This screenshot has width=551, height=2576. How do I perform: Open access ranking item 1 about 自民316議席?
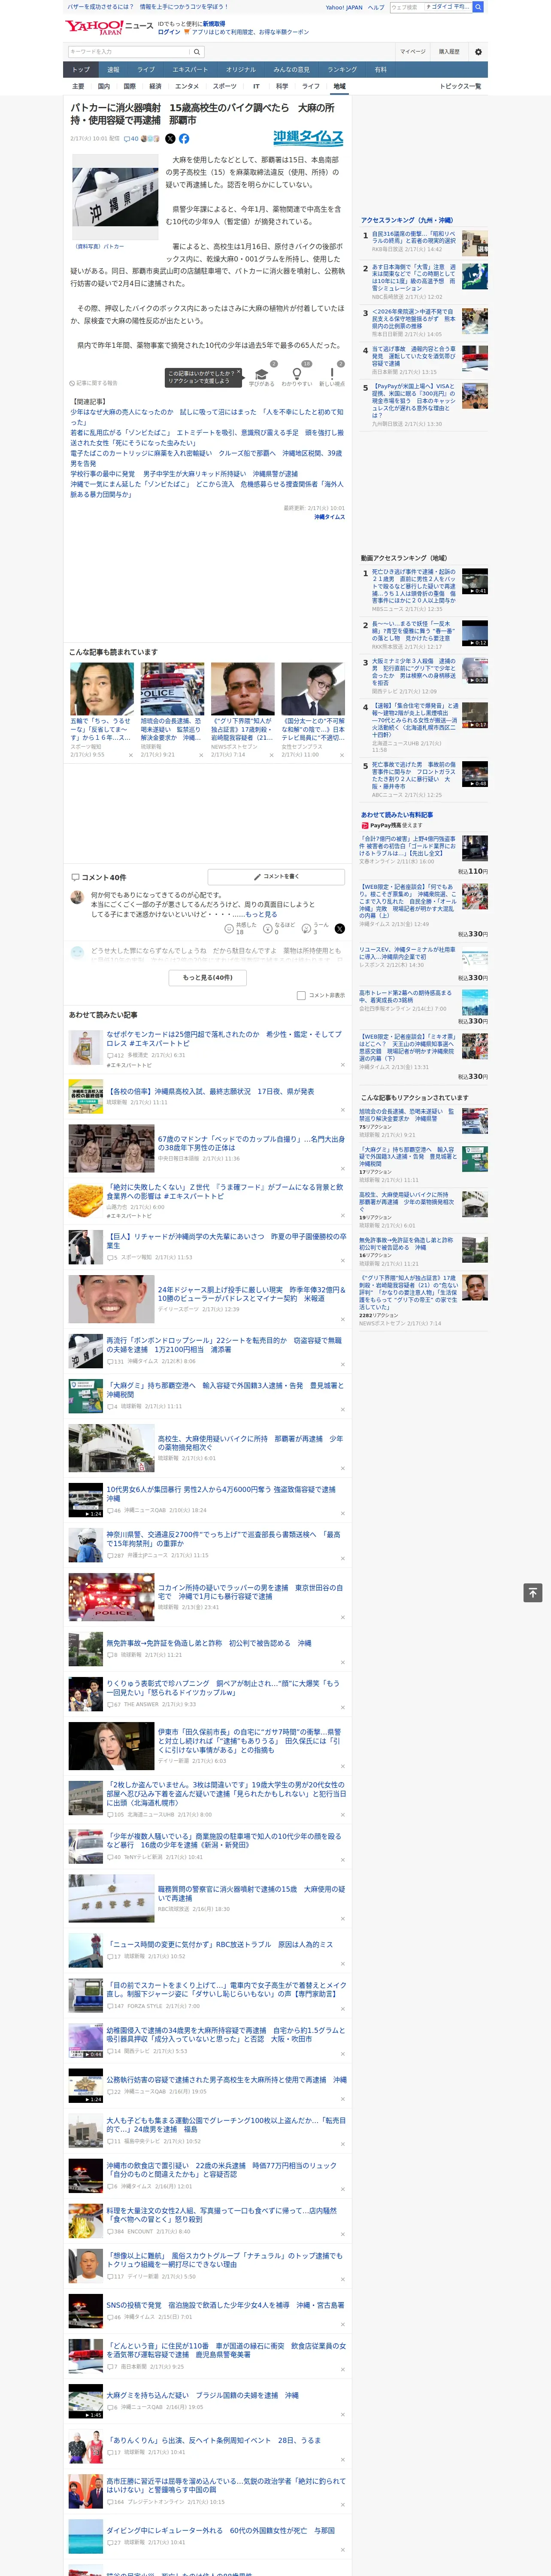414,238
